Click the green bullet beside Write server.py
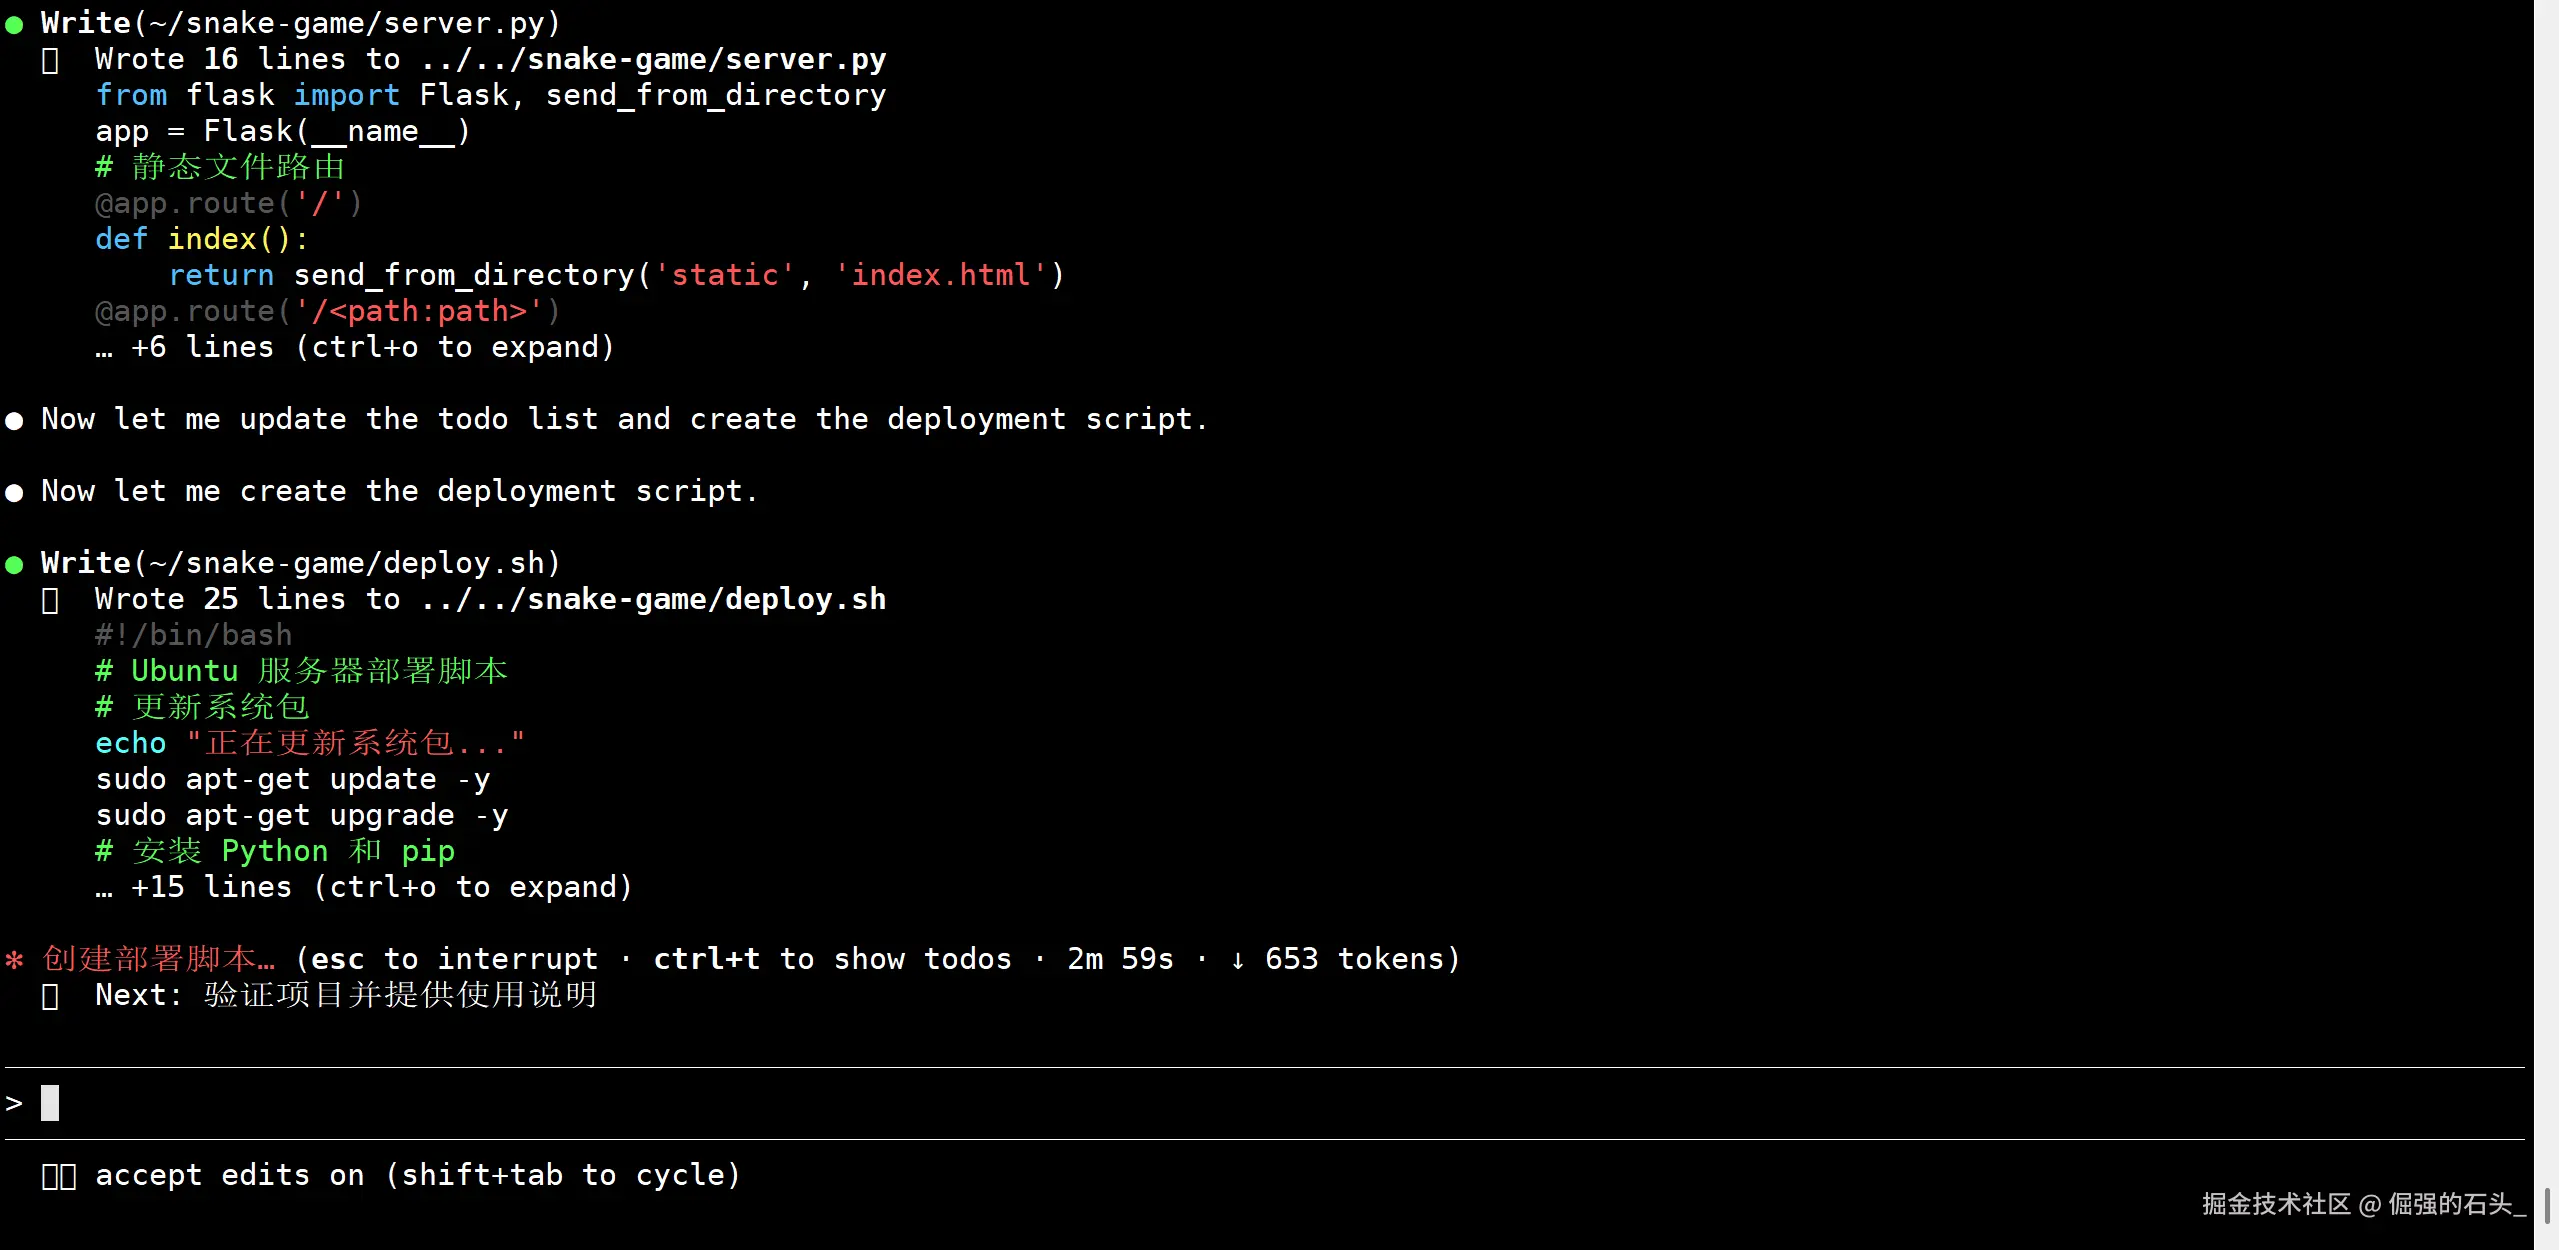Image resolution: width=2559 pixels, height=1250 pixels. 14,24
